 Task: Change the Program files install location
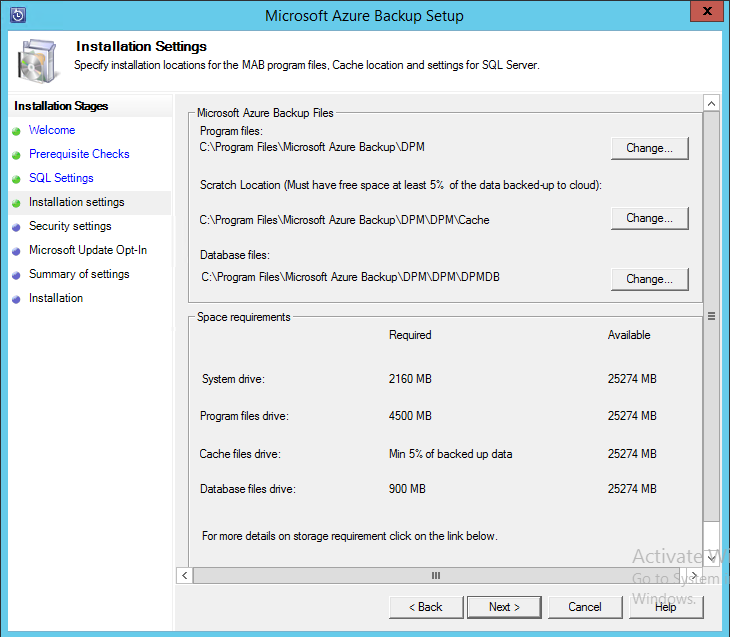tap(649, 148)
